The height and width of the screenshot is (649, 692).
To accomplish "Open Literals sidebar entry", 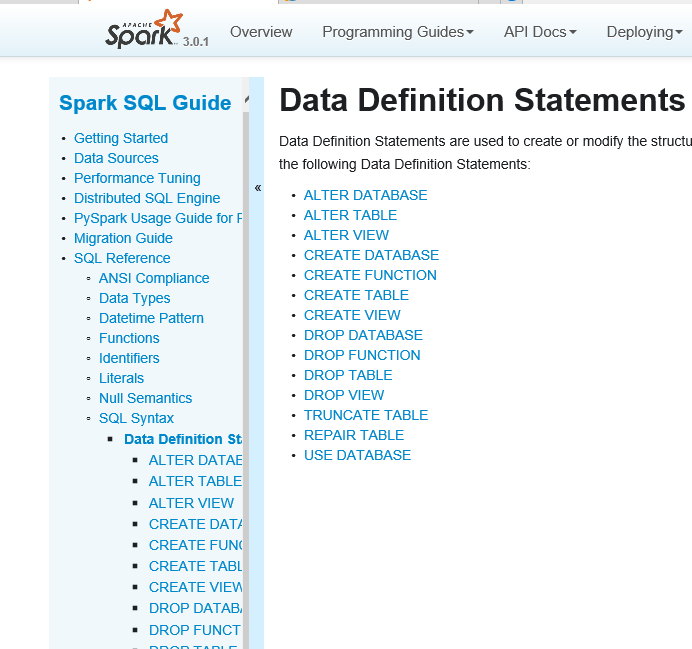I will pos(121,378).
